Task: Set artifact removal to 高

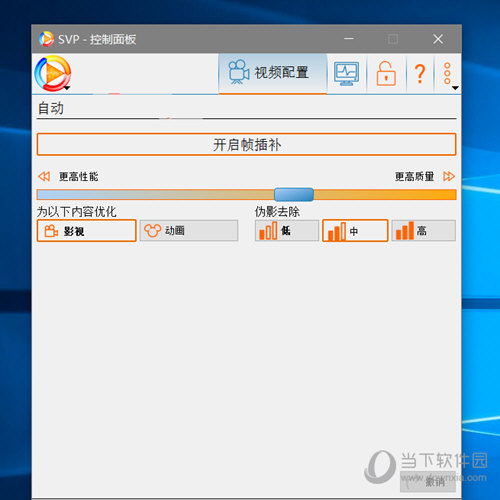Action: click(424, 230)
